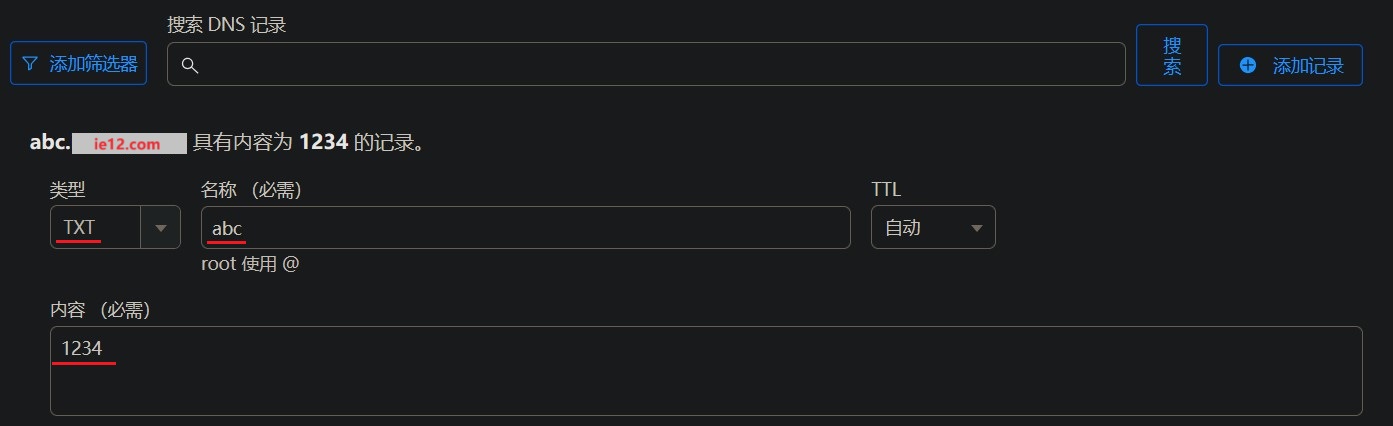Viewport: 1393px width, 426px height.
Task: Click into the 名称 field containing abc
Action: 525,227
